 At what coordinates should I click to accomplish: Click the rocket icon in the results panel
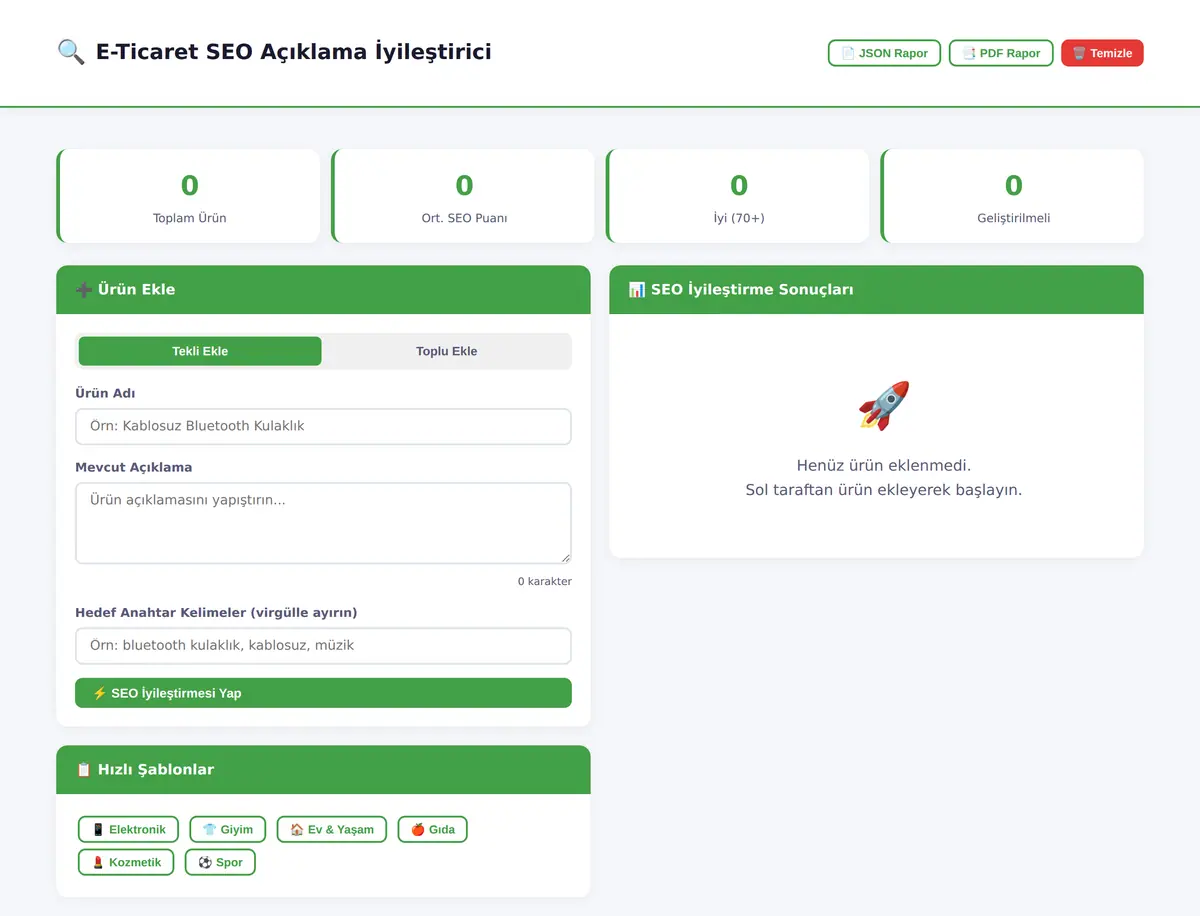point(884,405)
